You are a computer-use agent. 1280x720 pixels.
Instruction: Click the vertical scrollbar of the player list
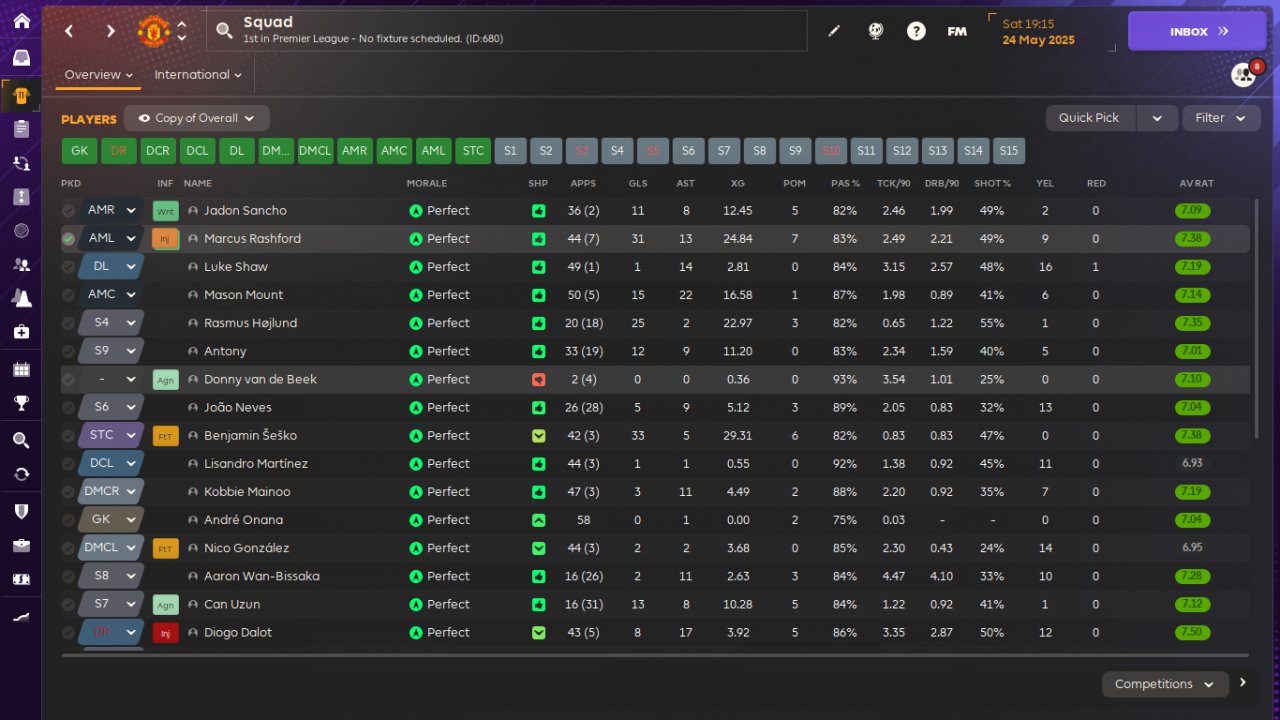pyautogui.click(x=1257, y=318)
